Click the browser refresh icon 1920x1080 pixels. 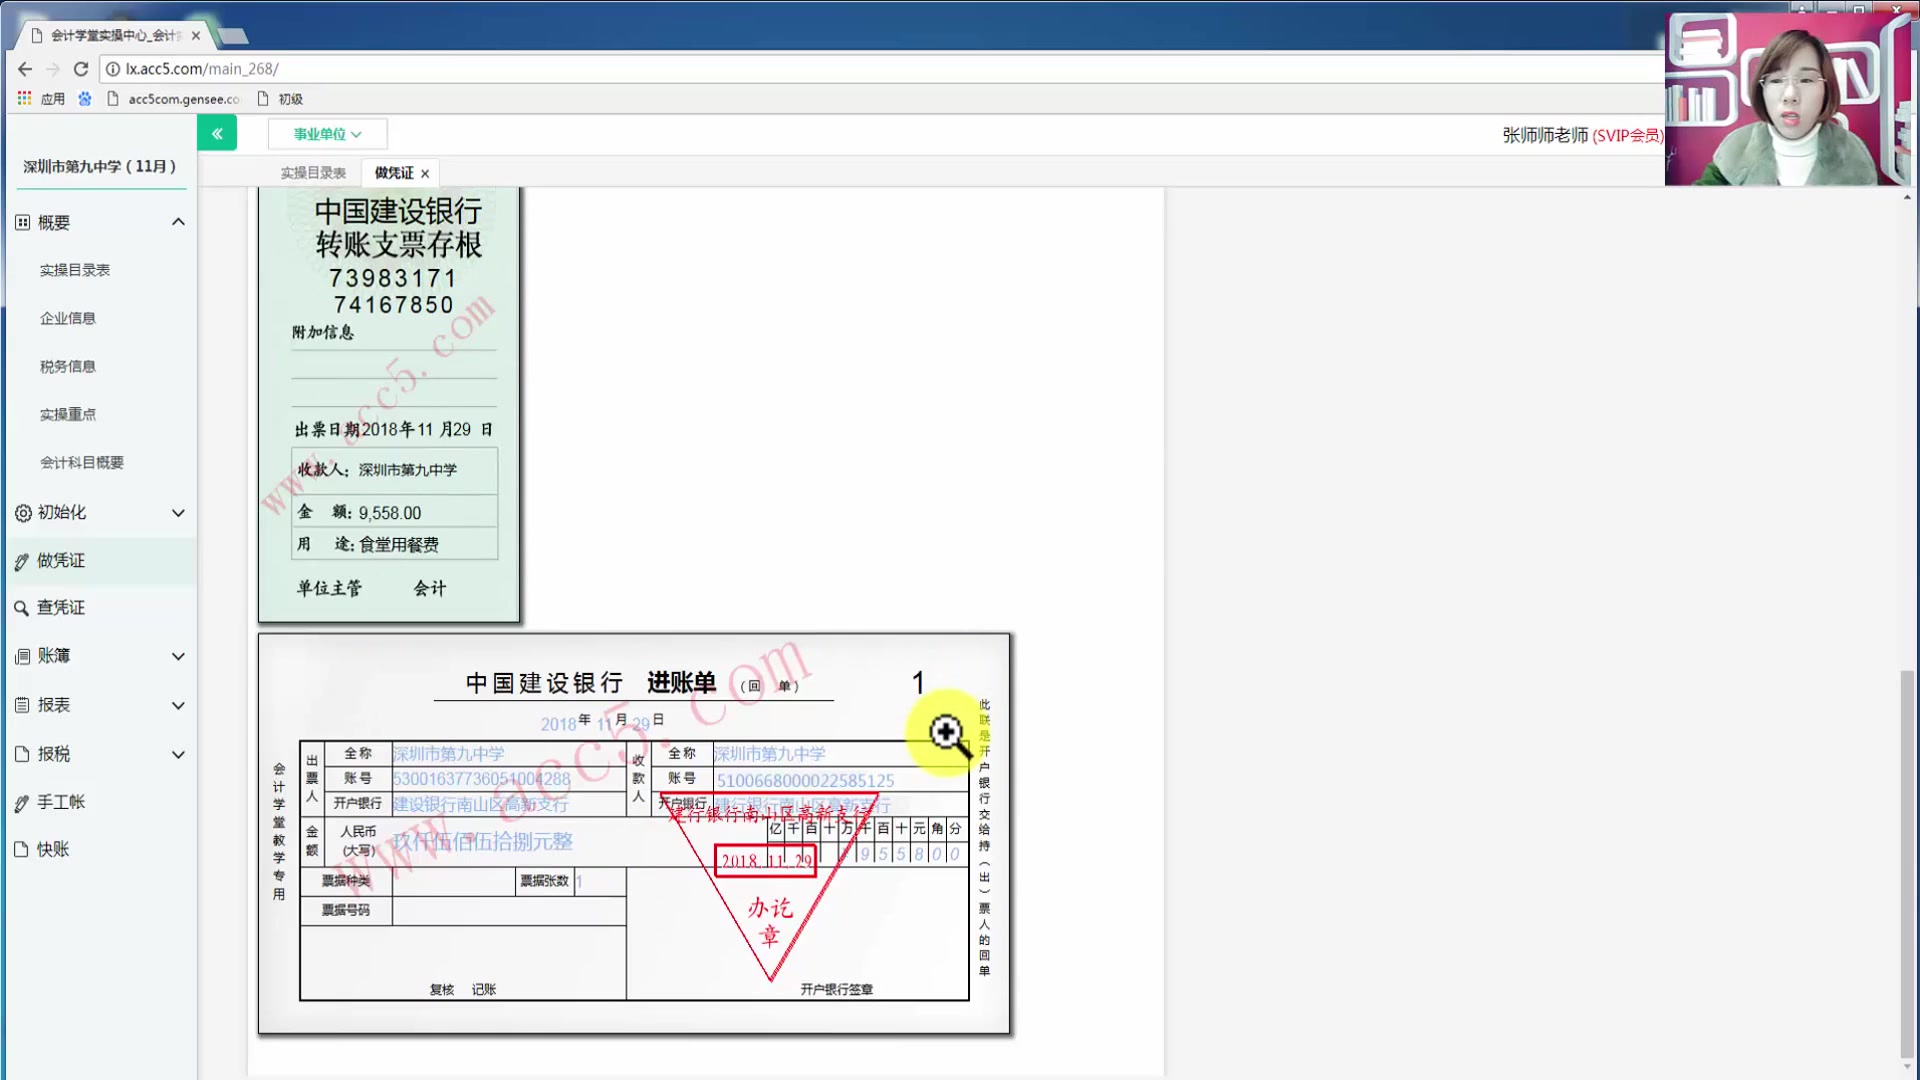(81, 69)
